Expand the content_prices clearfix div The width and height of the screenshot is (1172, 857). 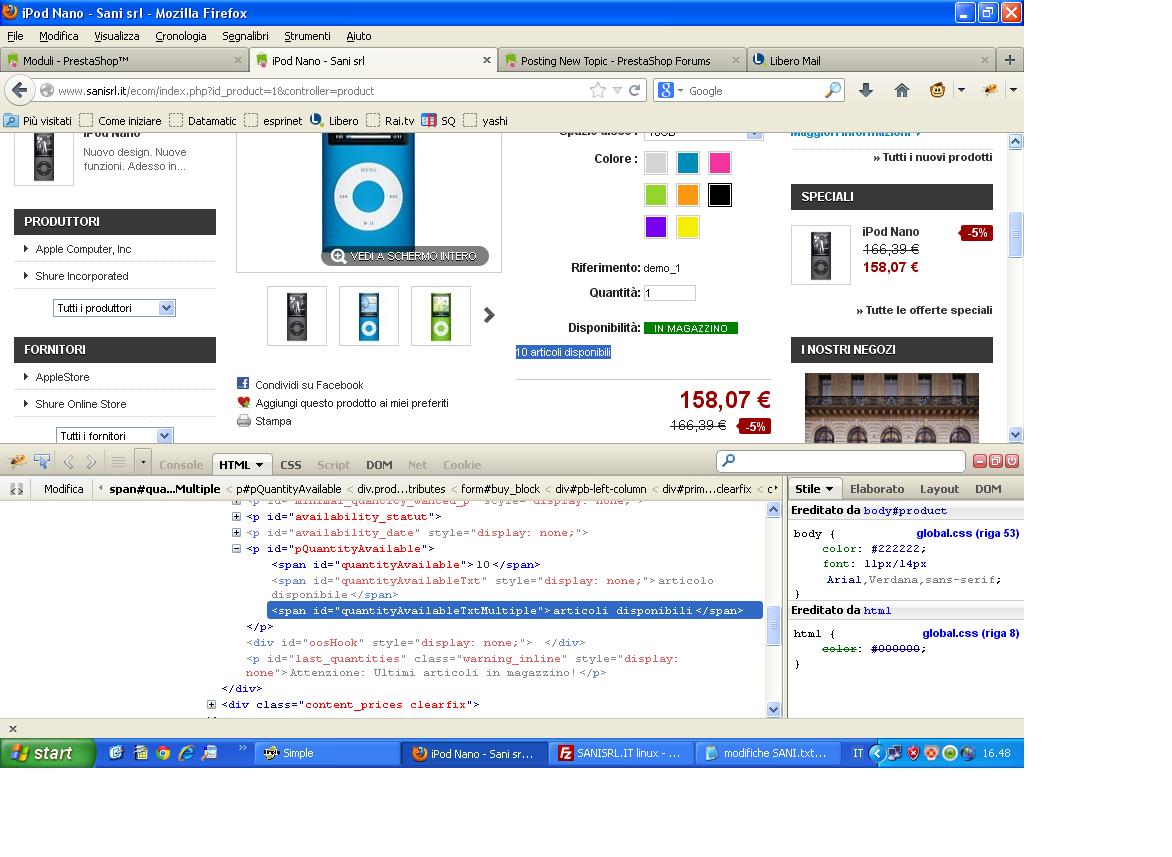(212, 705)
